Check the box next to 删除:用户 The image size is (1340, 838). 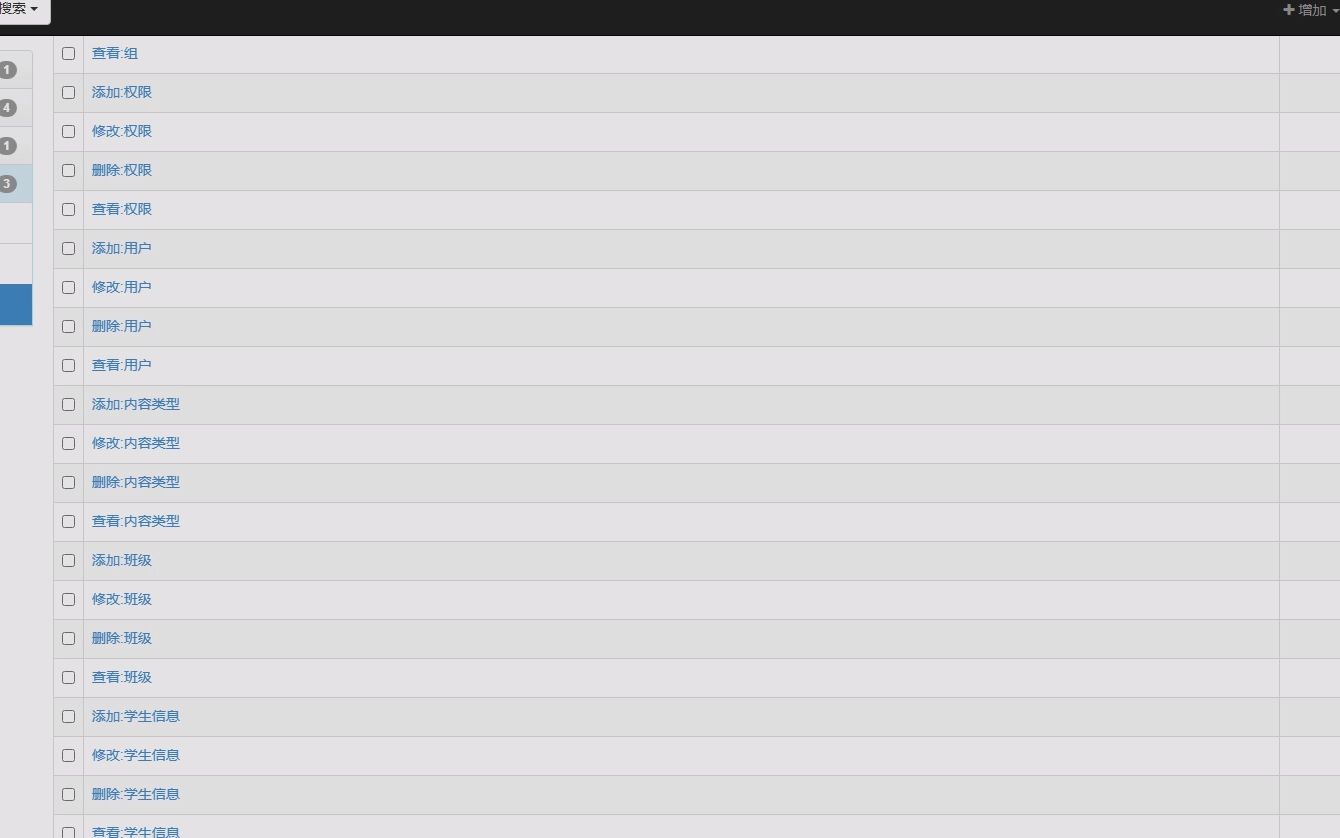pyautogui.click(x=68, y=326)
